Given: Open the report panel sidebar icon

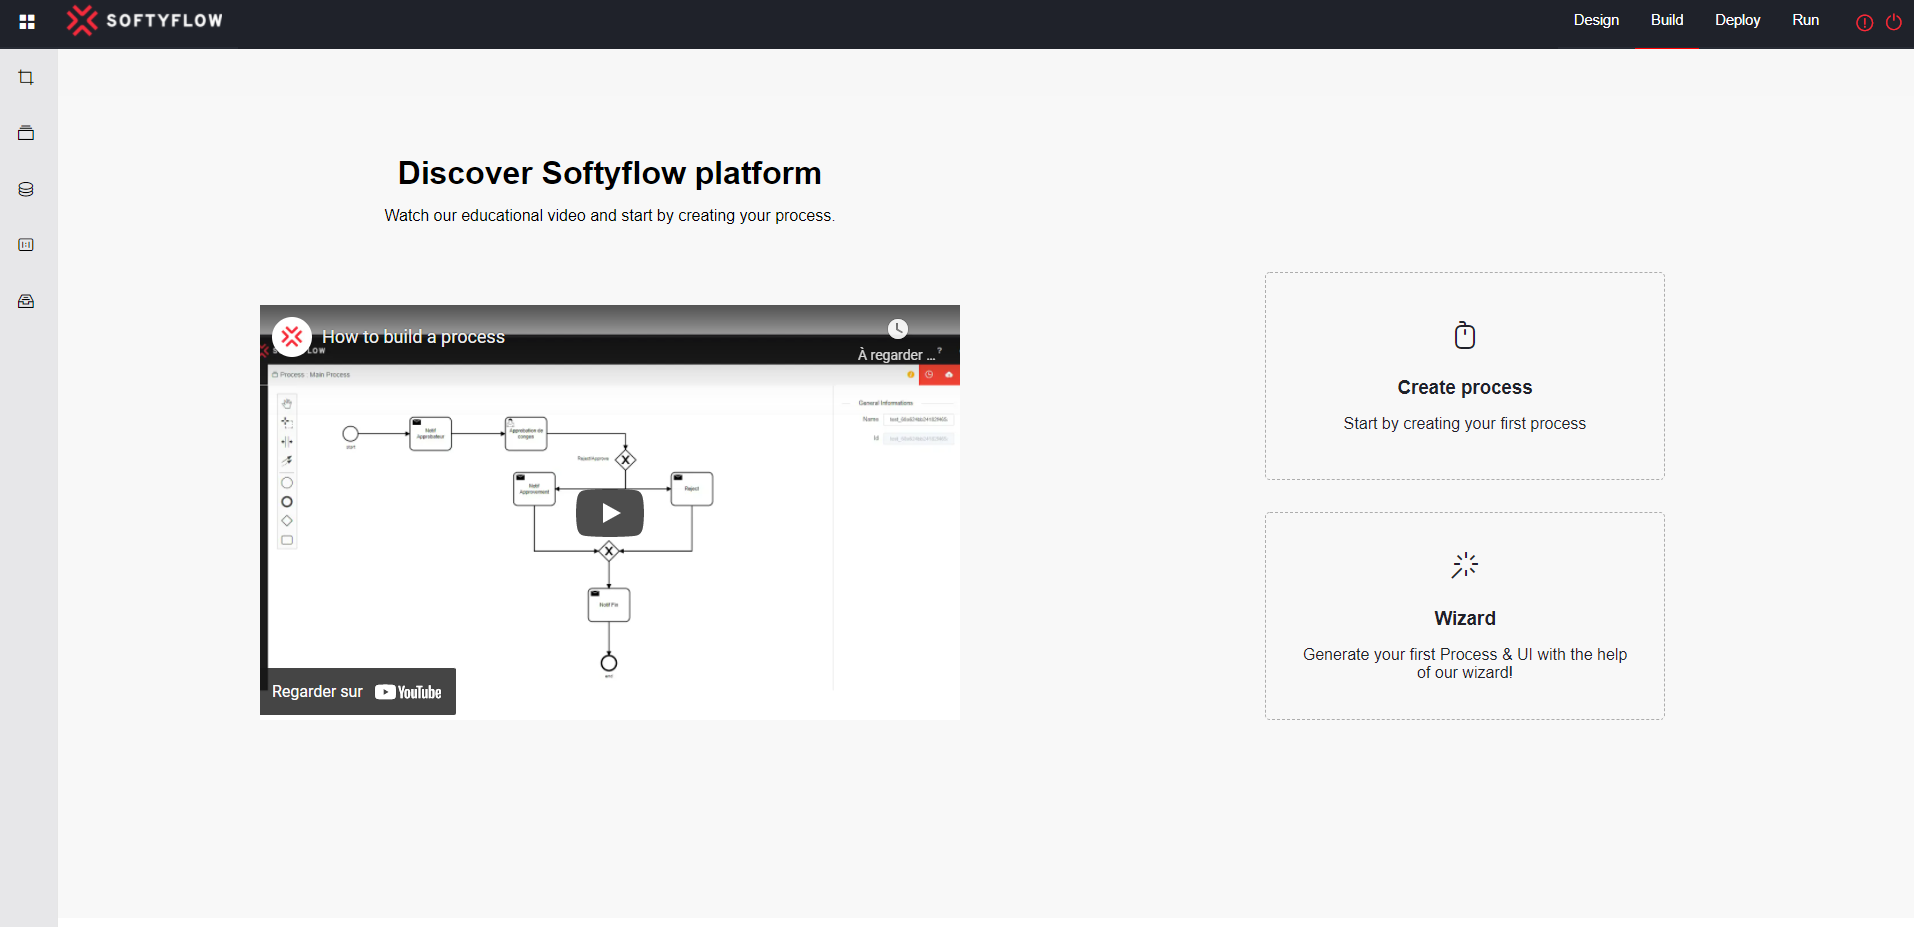Looking at the screenshot, I should point(26,245).
